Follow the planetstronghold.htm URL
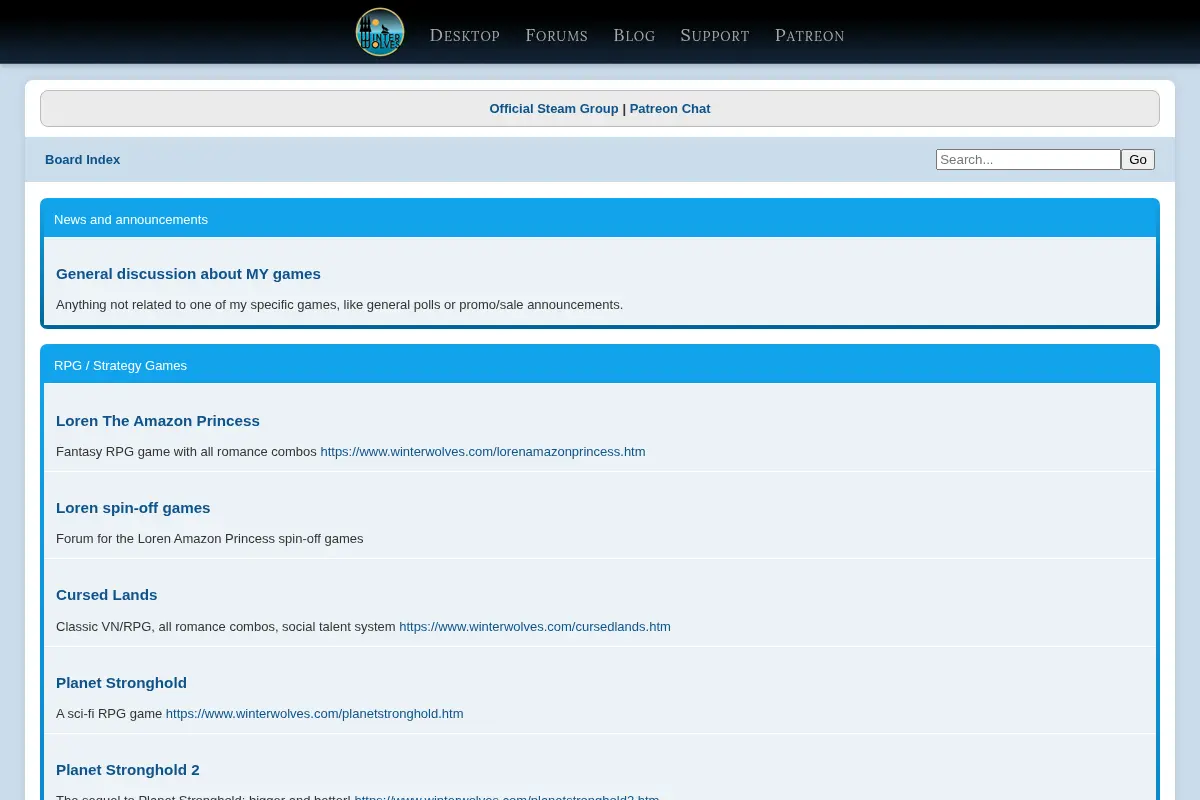The height and width of the screenshot is (800, 1200). tap(315, 714)
